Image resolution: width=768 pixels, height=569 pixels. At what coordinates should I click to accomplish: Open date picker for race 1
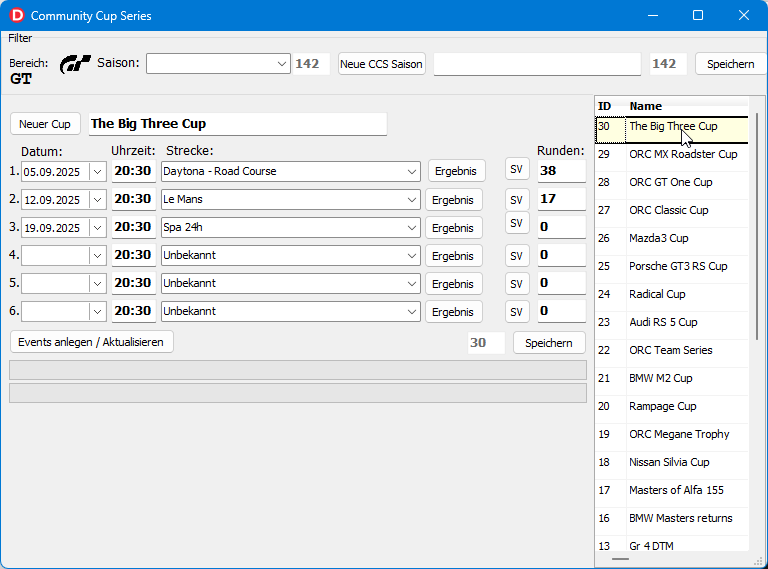click(x=97, y=171)
